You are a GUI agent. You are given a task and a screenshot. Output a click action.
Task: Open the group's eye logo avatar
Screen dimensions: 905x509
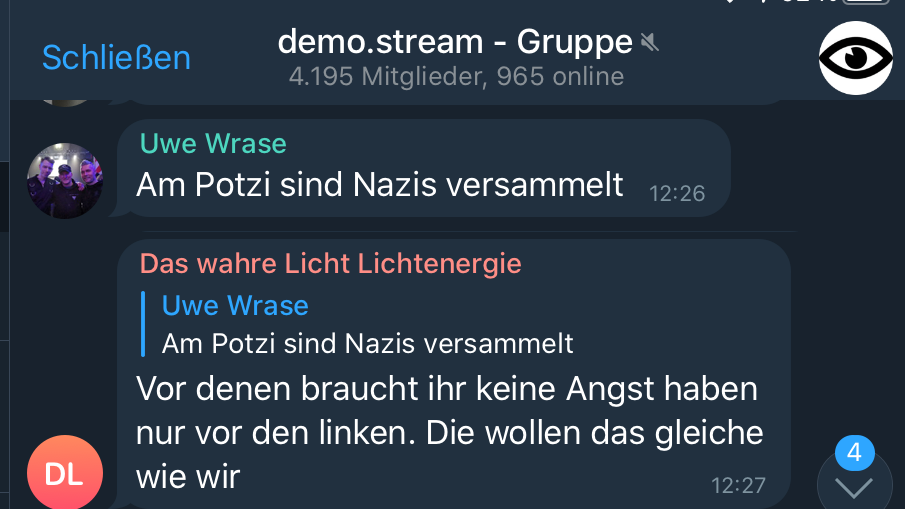[x=855, y=58]
